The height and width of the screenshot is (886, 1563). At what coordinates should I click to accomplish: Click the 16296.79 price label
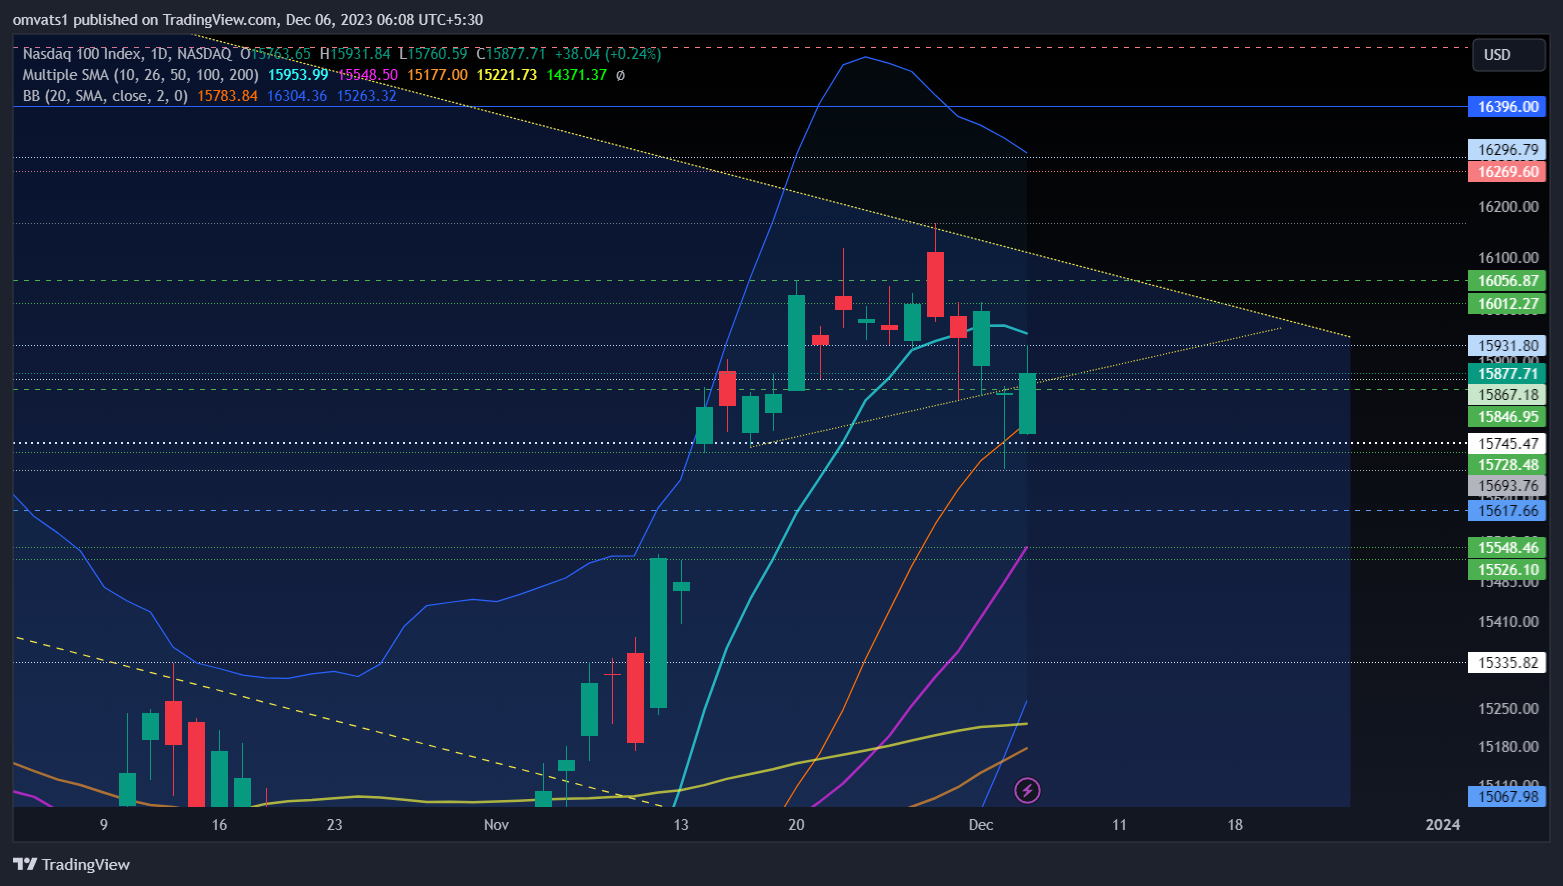(x=1507, y=150)
